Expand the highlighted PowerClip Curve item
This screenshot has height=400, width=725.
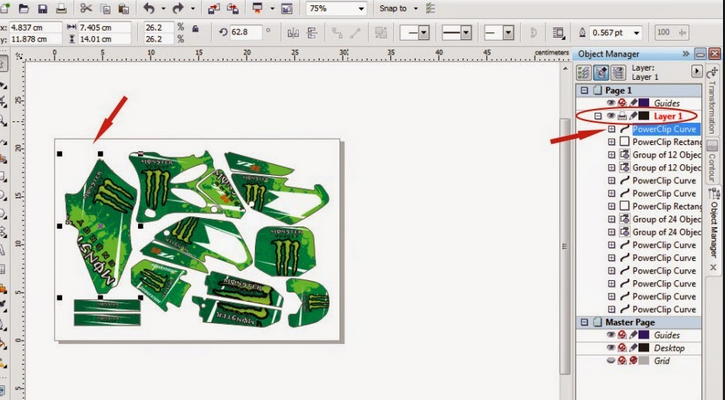click(x=612, y=129)
